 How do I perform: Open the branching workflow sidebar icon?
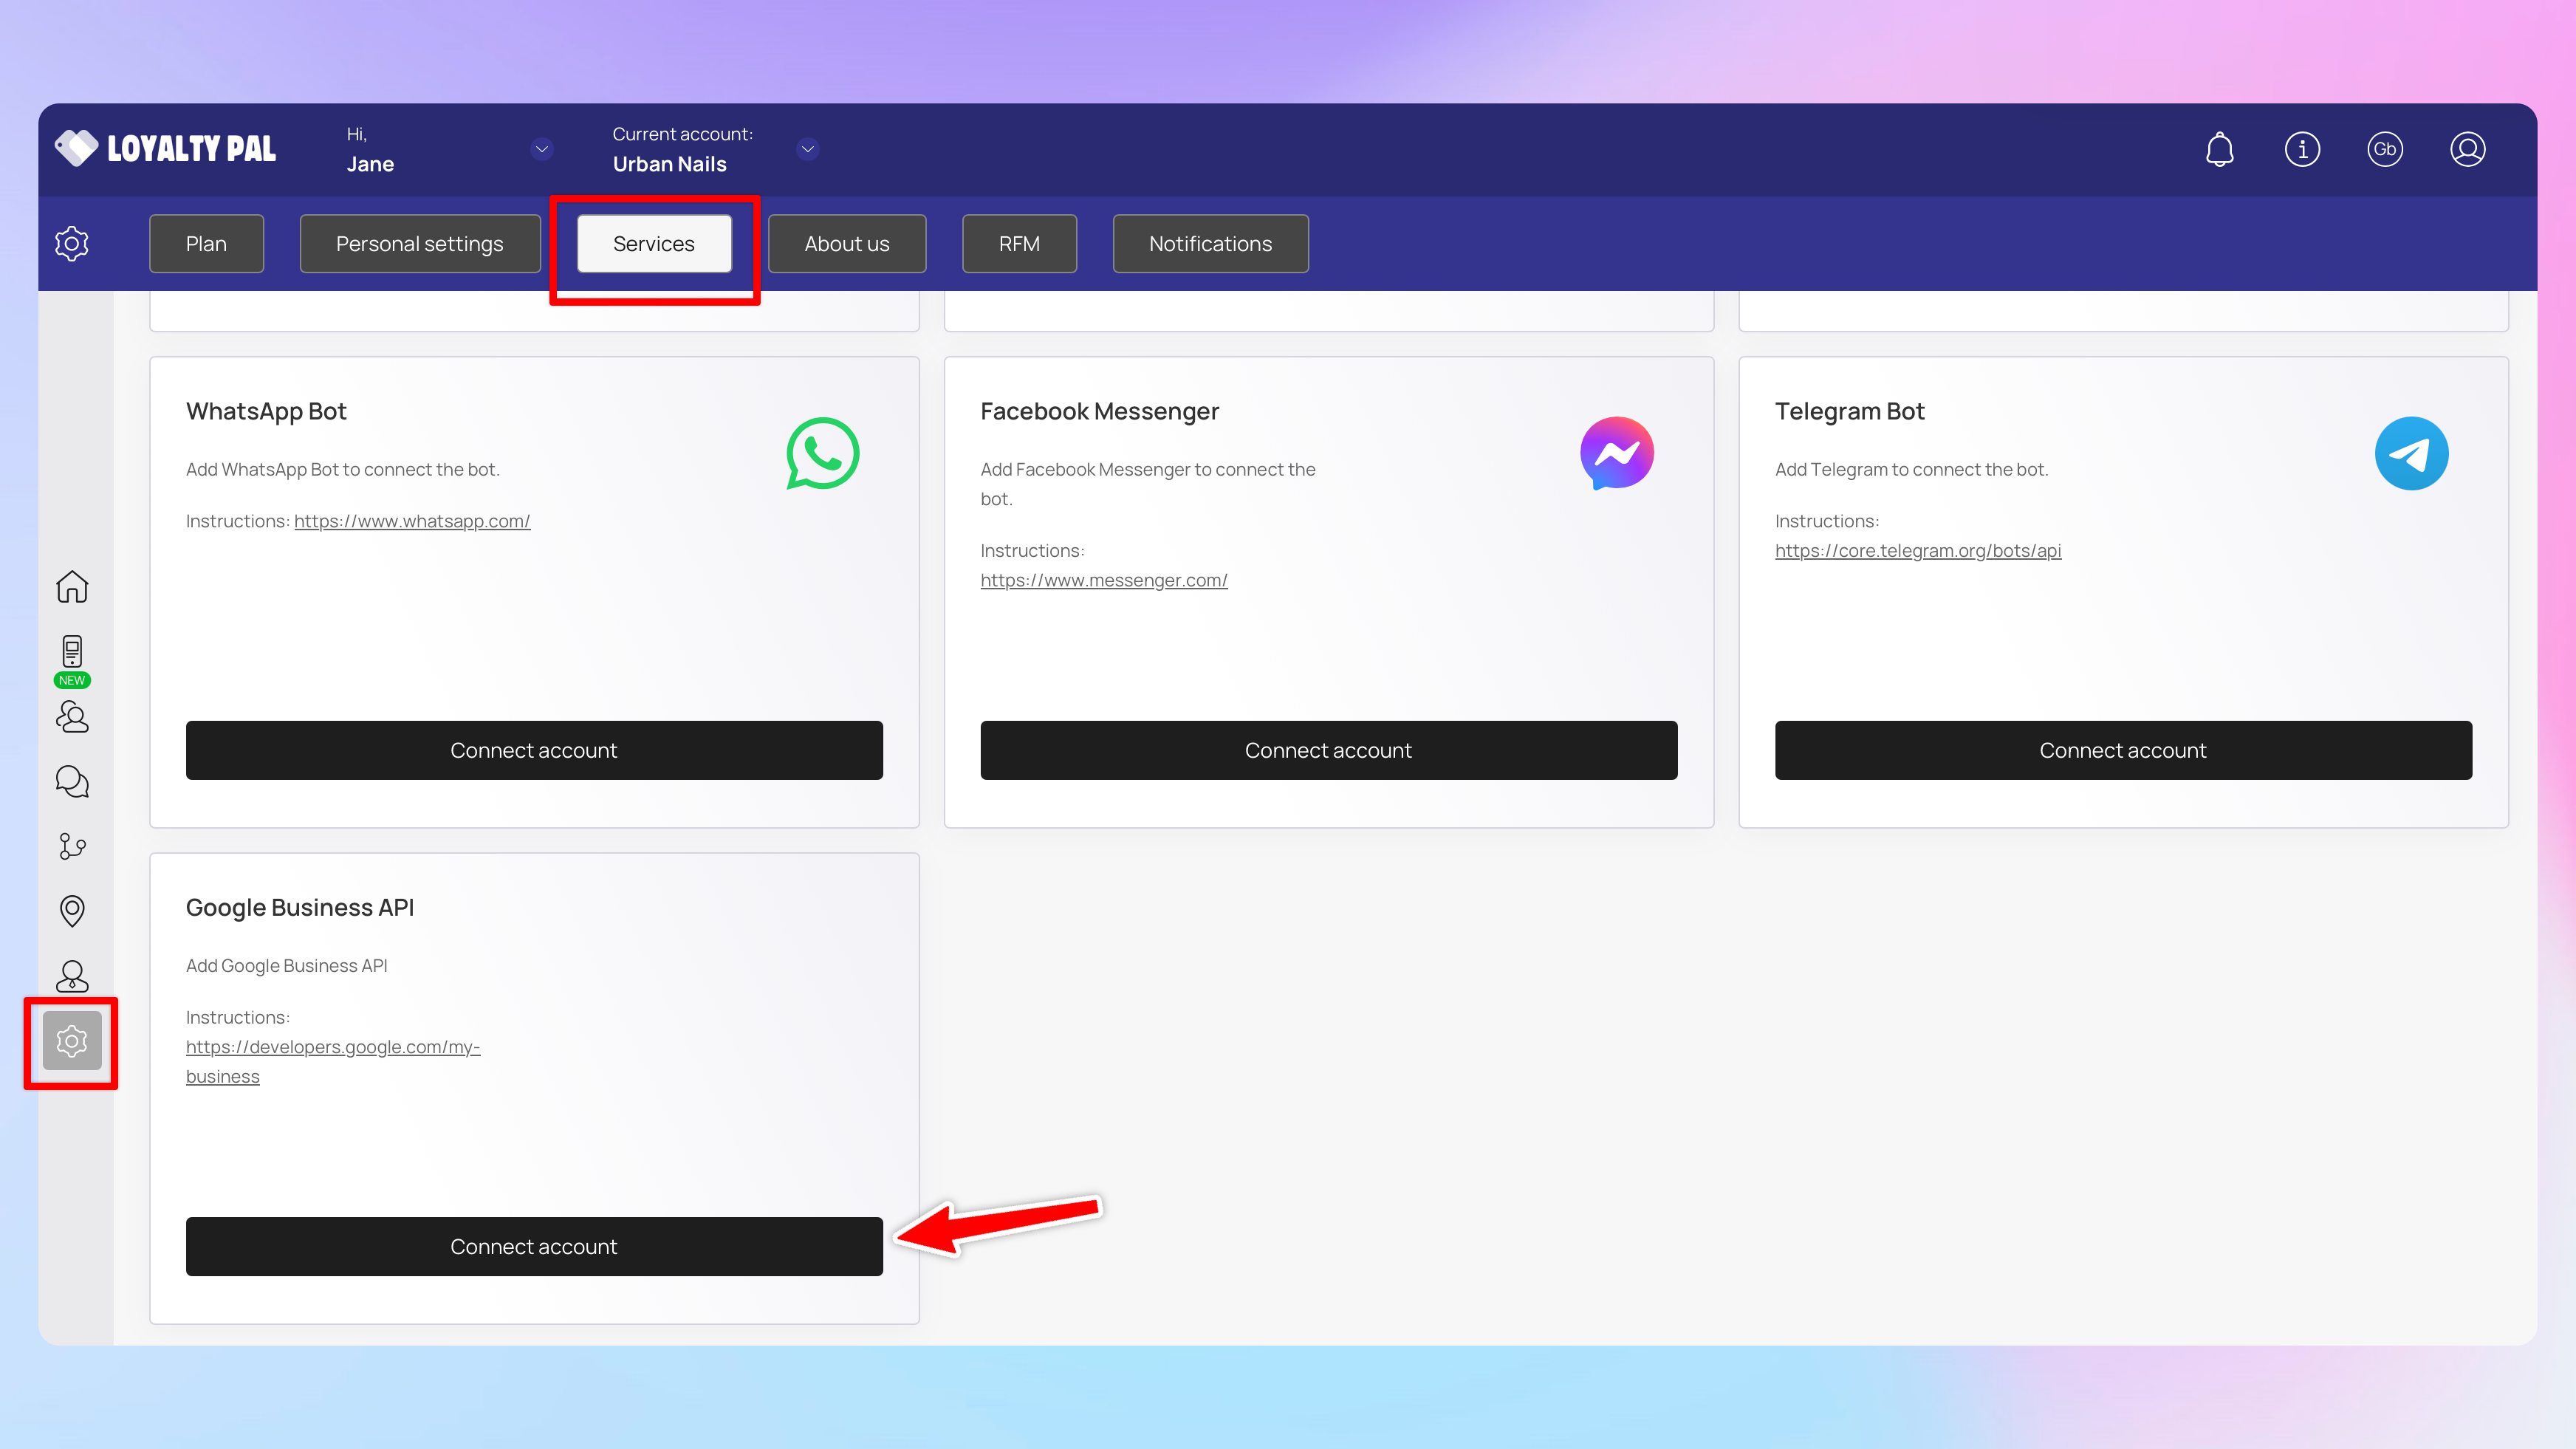point(72,846)
